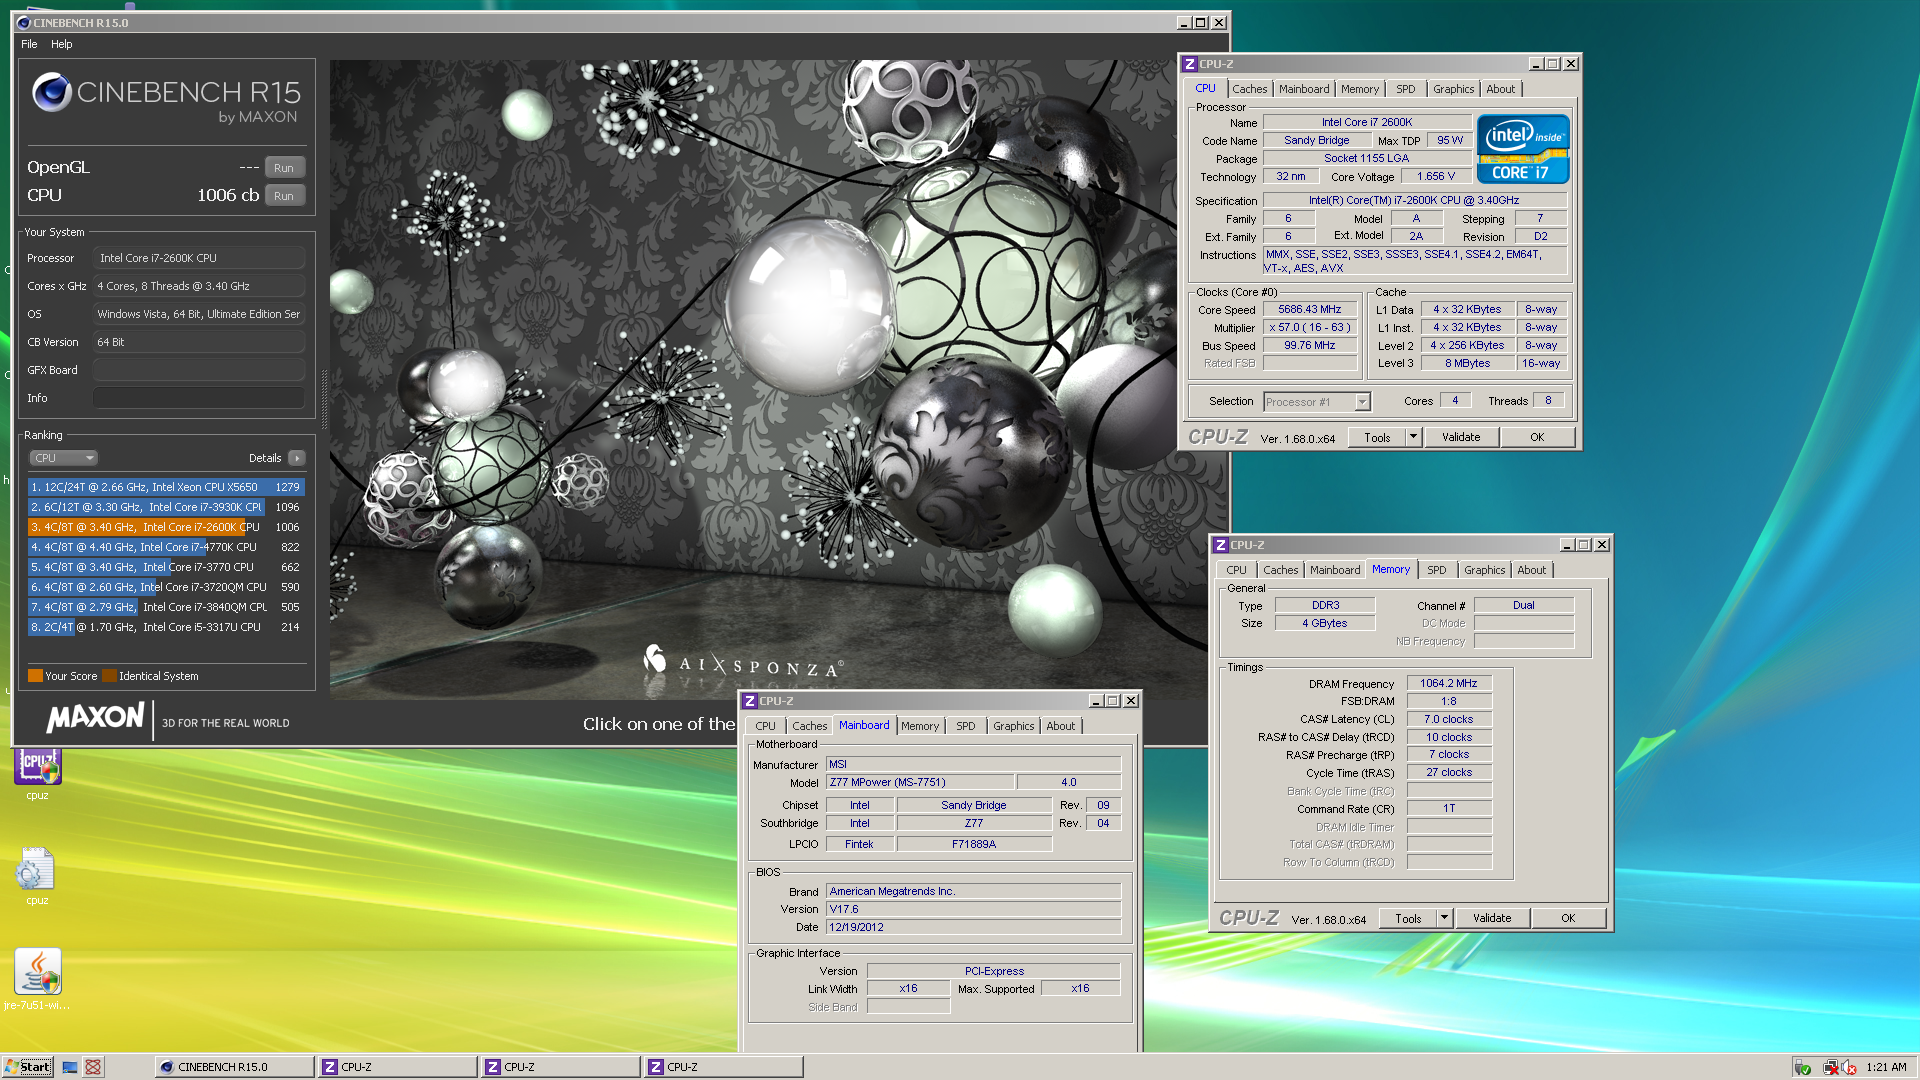Open Tools dropdown arrow in Memory CPU-Z

click(x=1444, y=918)
